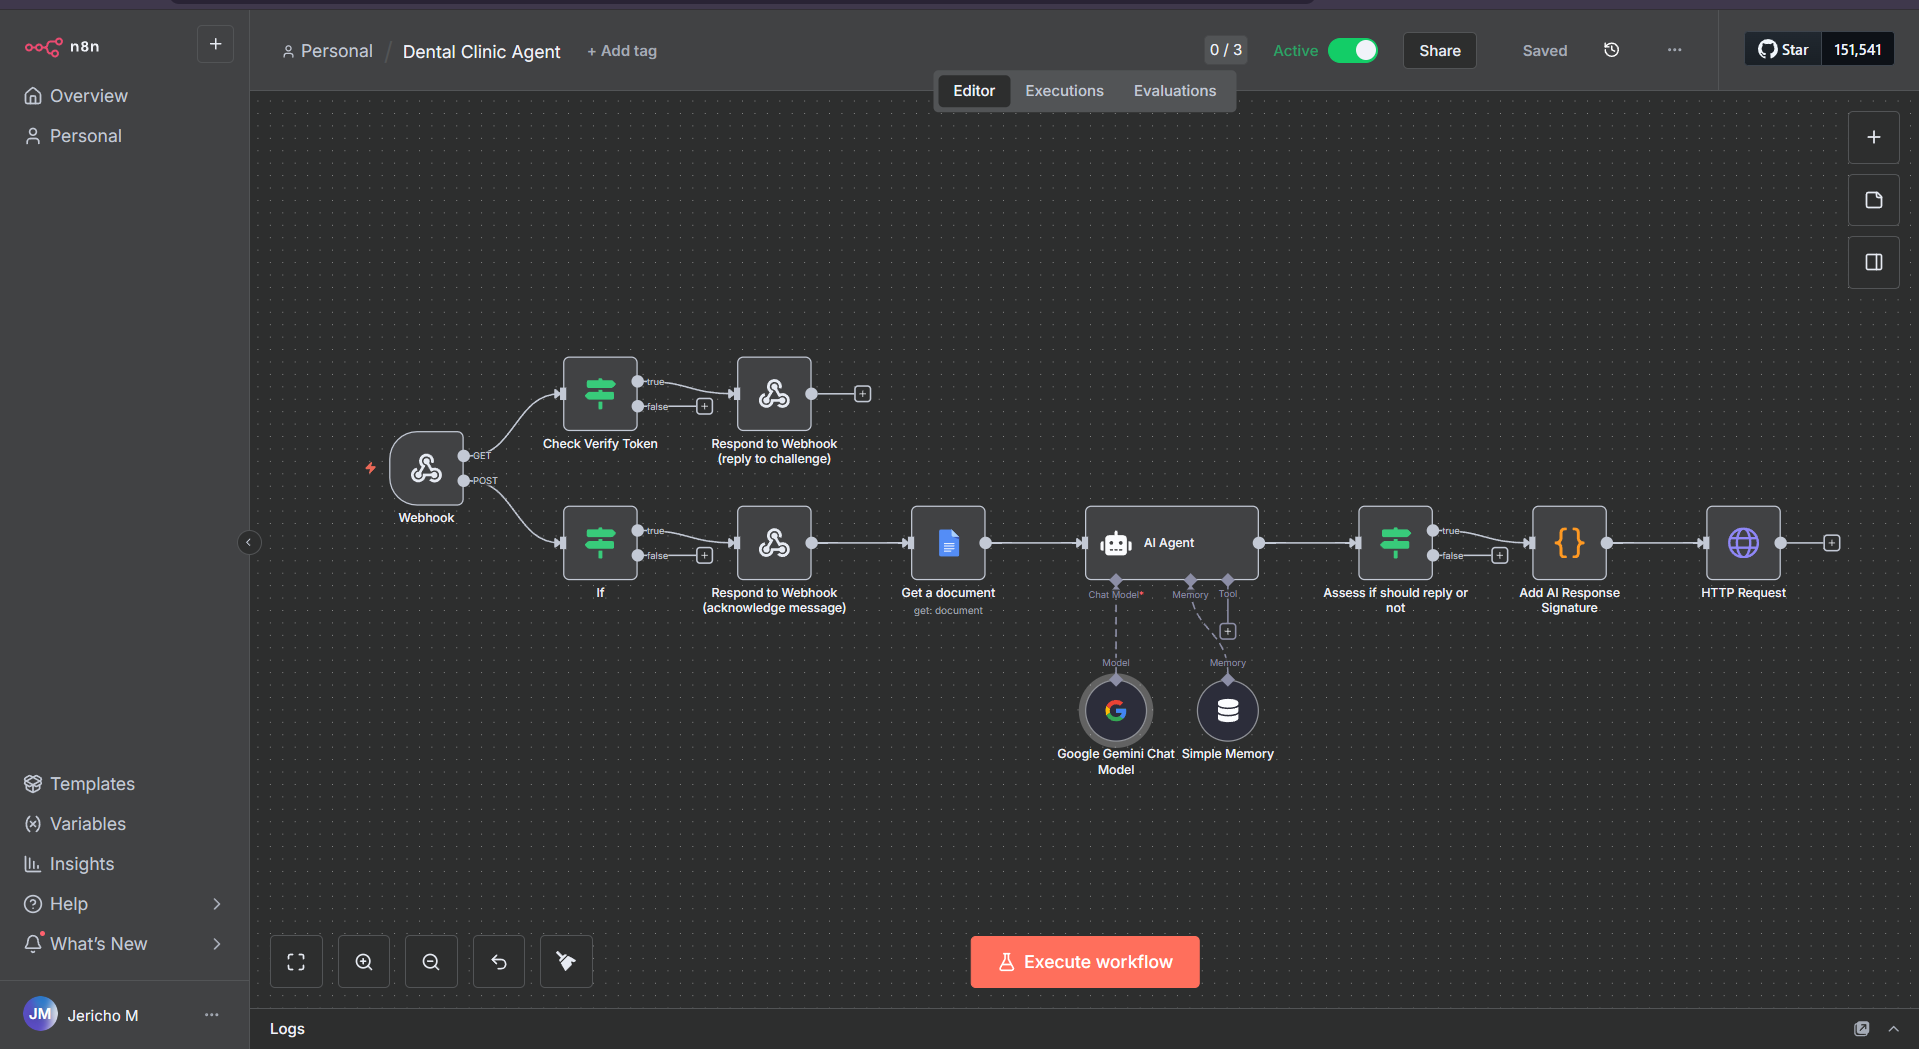Image resolution: width=1919 pixels, height=1049 pixels.
Task: Fit workflow to view icon
Action: pos(296,962)
